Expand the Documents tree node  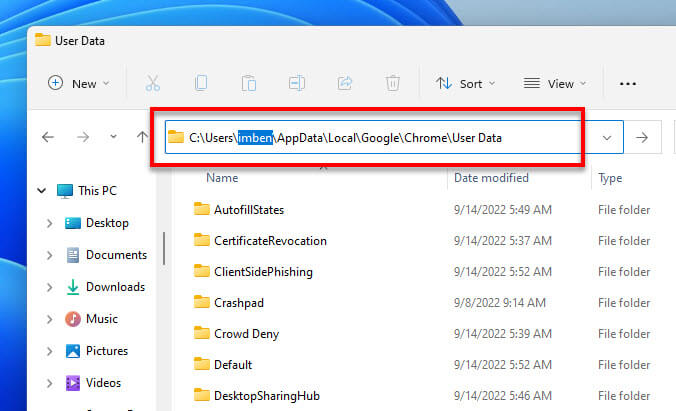(x=50, y=255)
